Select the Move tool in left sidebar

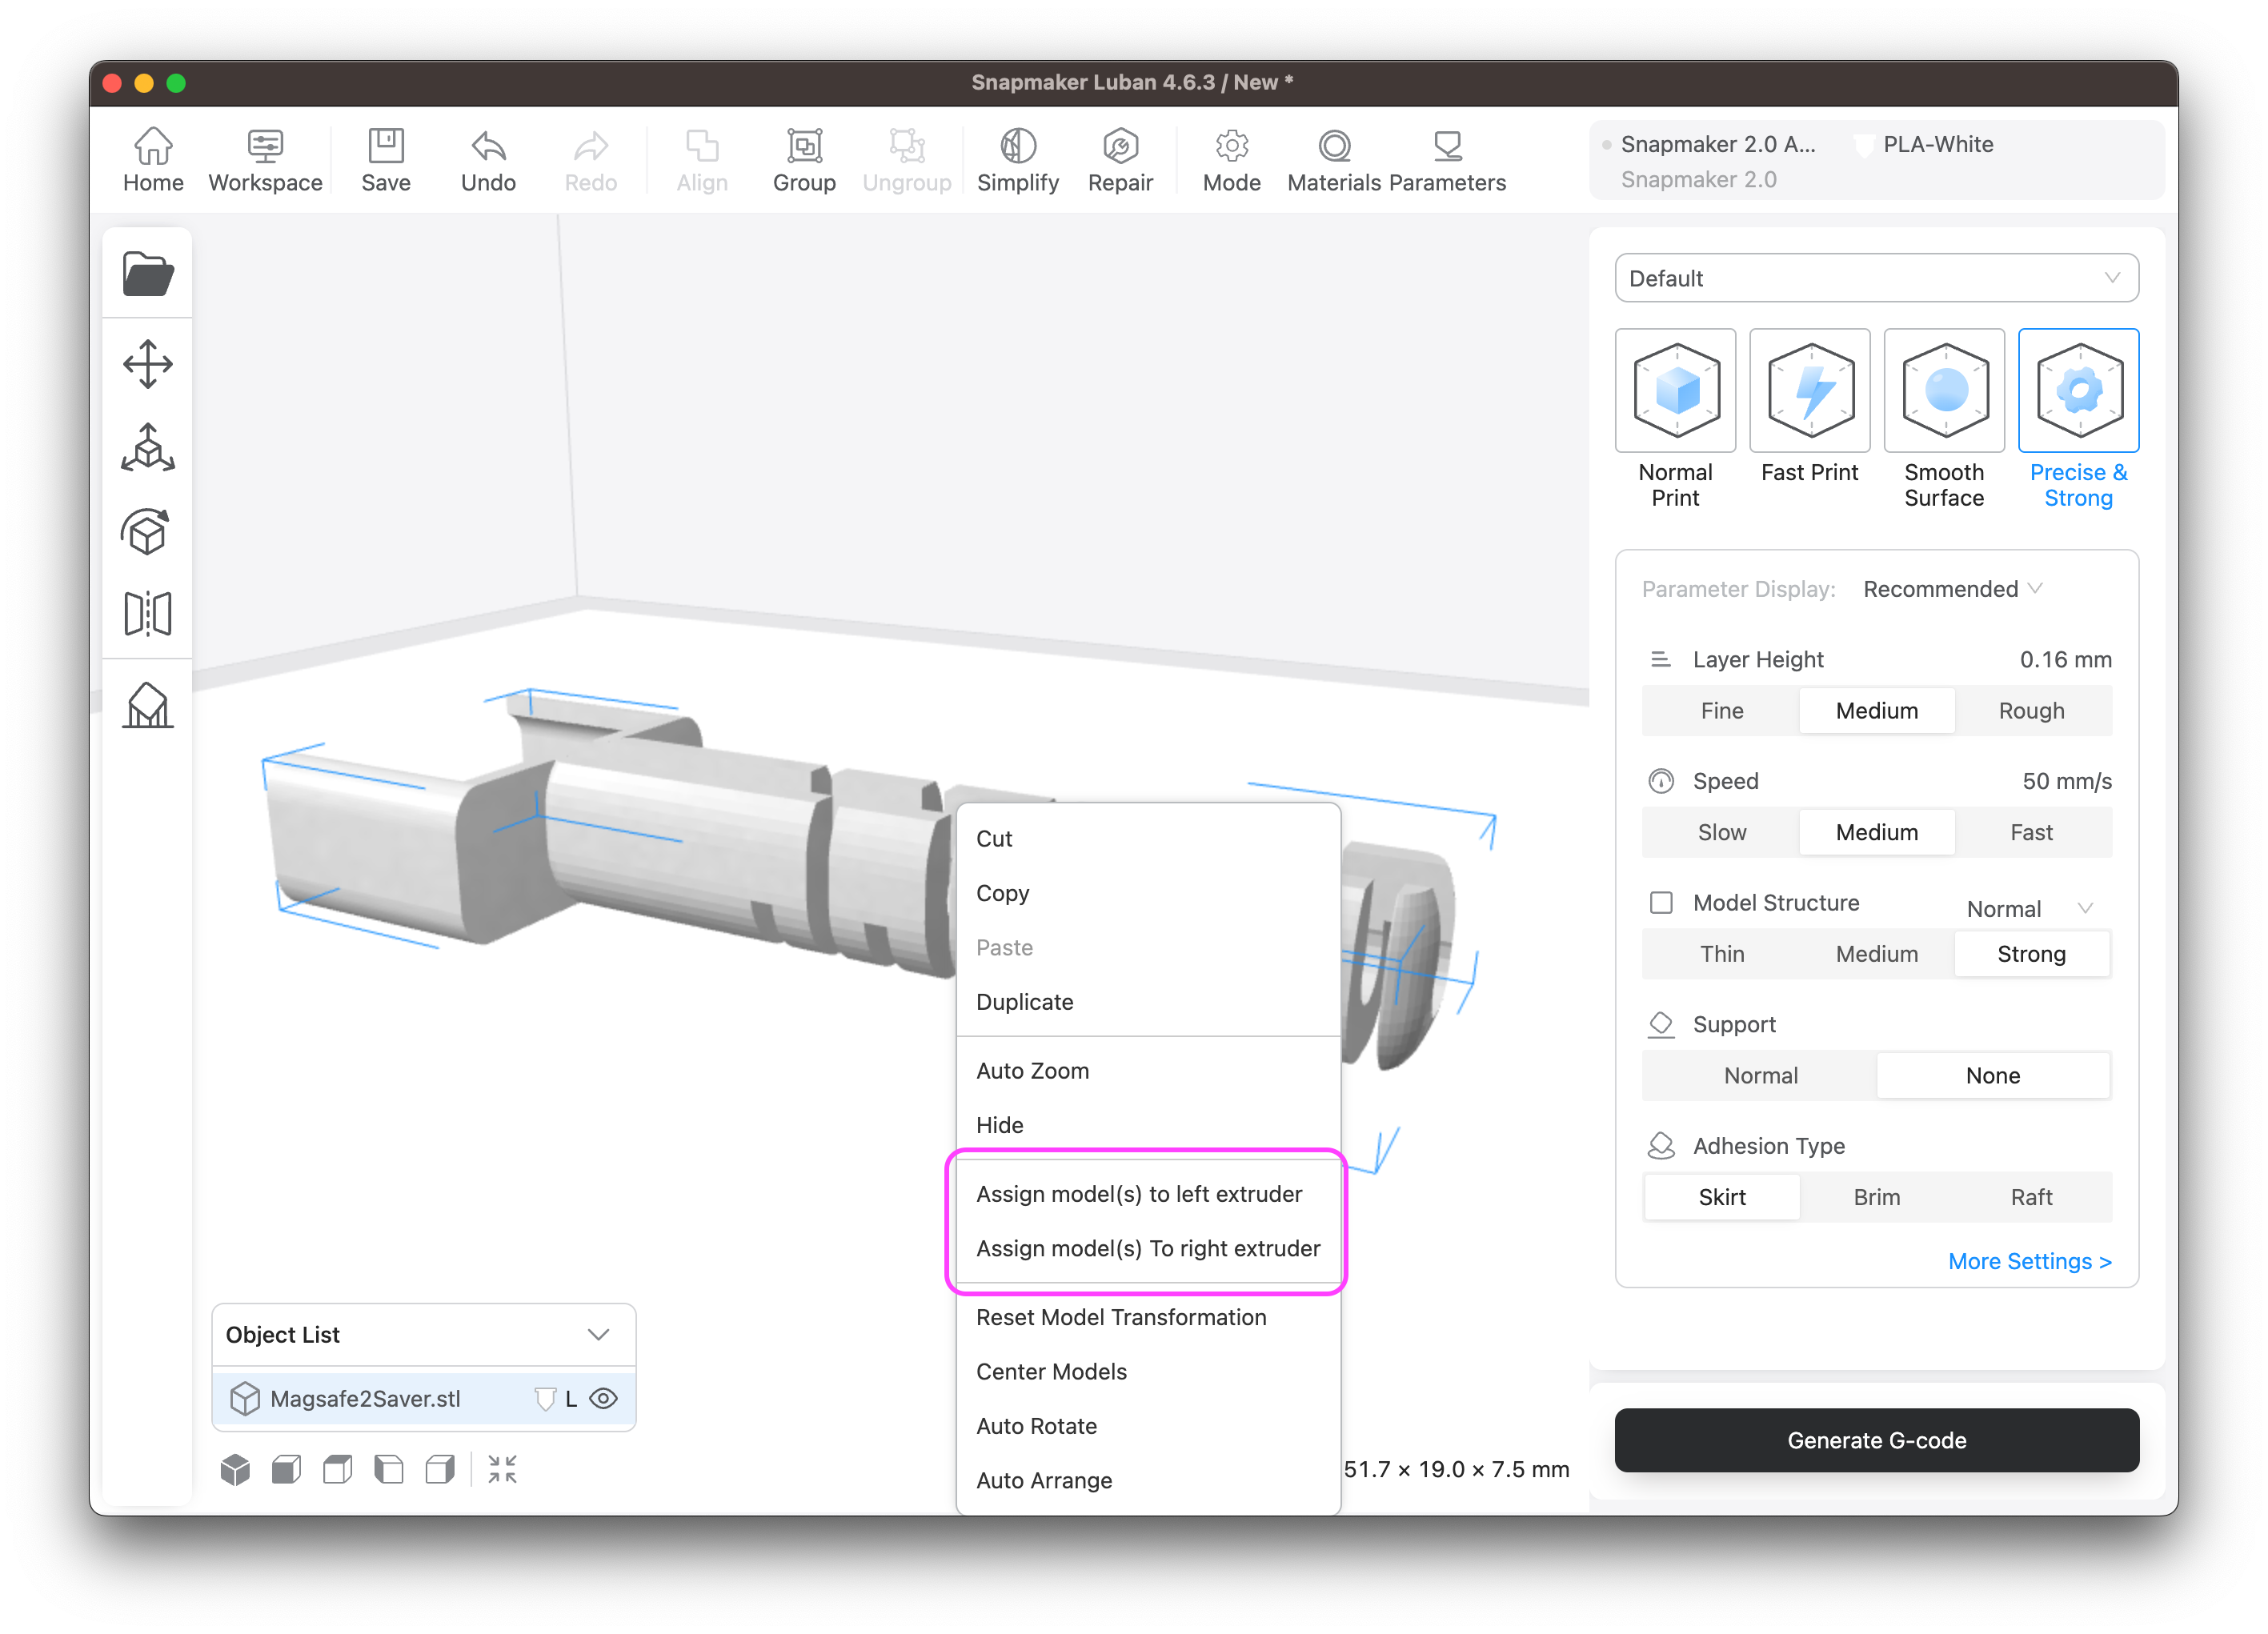click(147, 364)
